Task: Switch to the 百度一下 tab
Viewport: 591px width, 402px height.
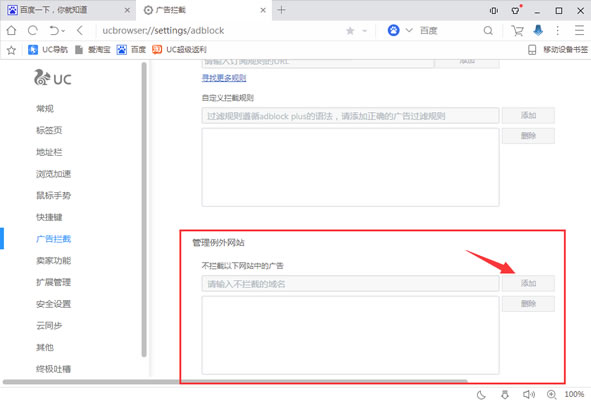Action: point(54,10)
